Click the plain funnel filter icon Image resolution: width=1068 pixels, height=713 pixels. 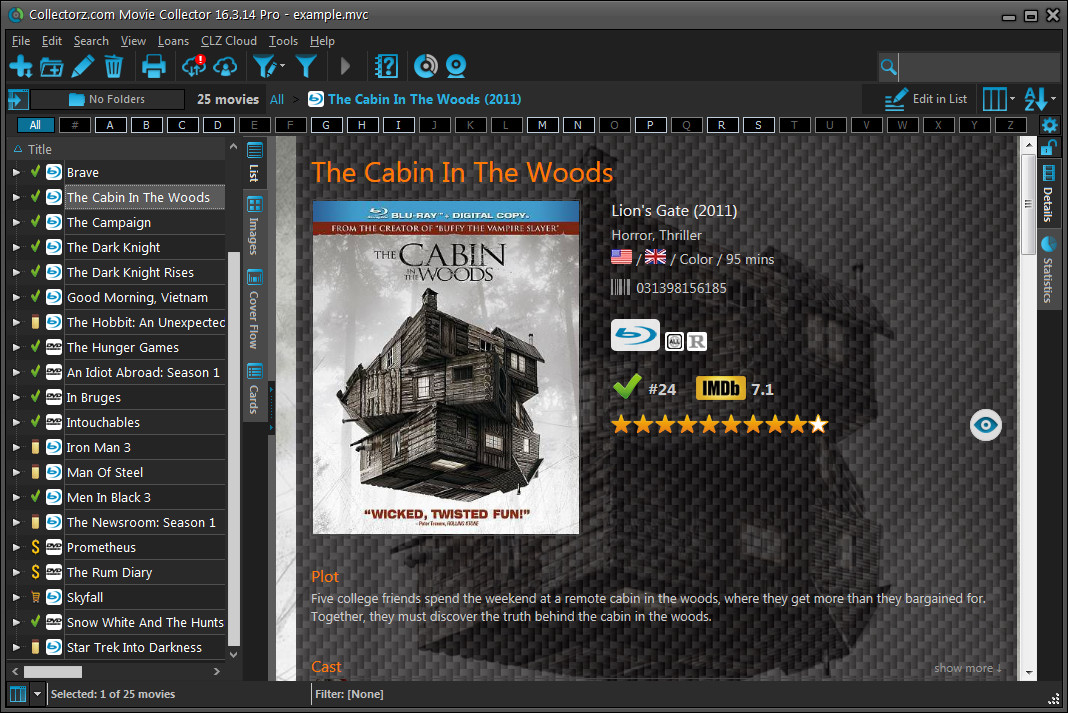[306, 66]
